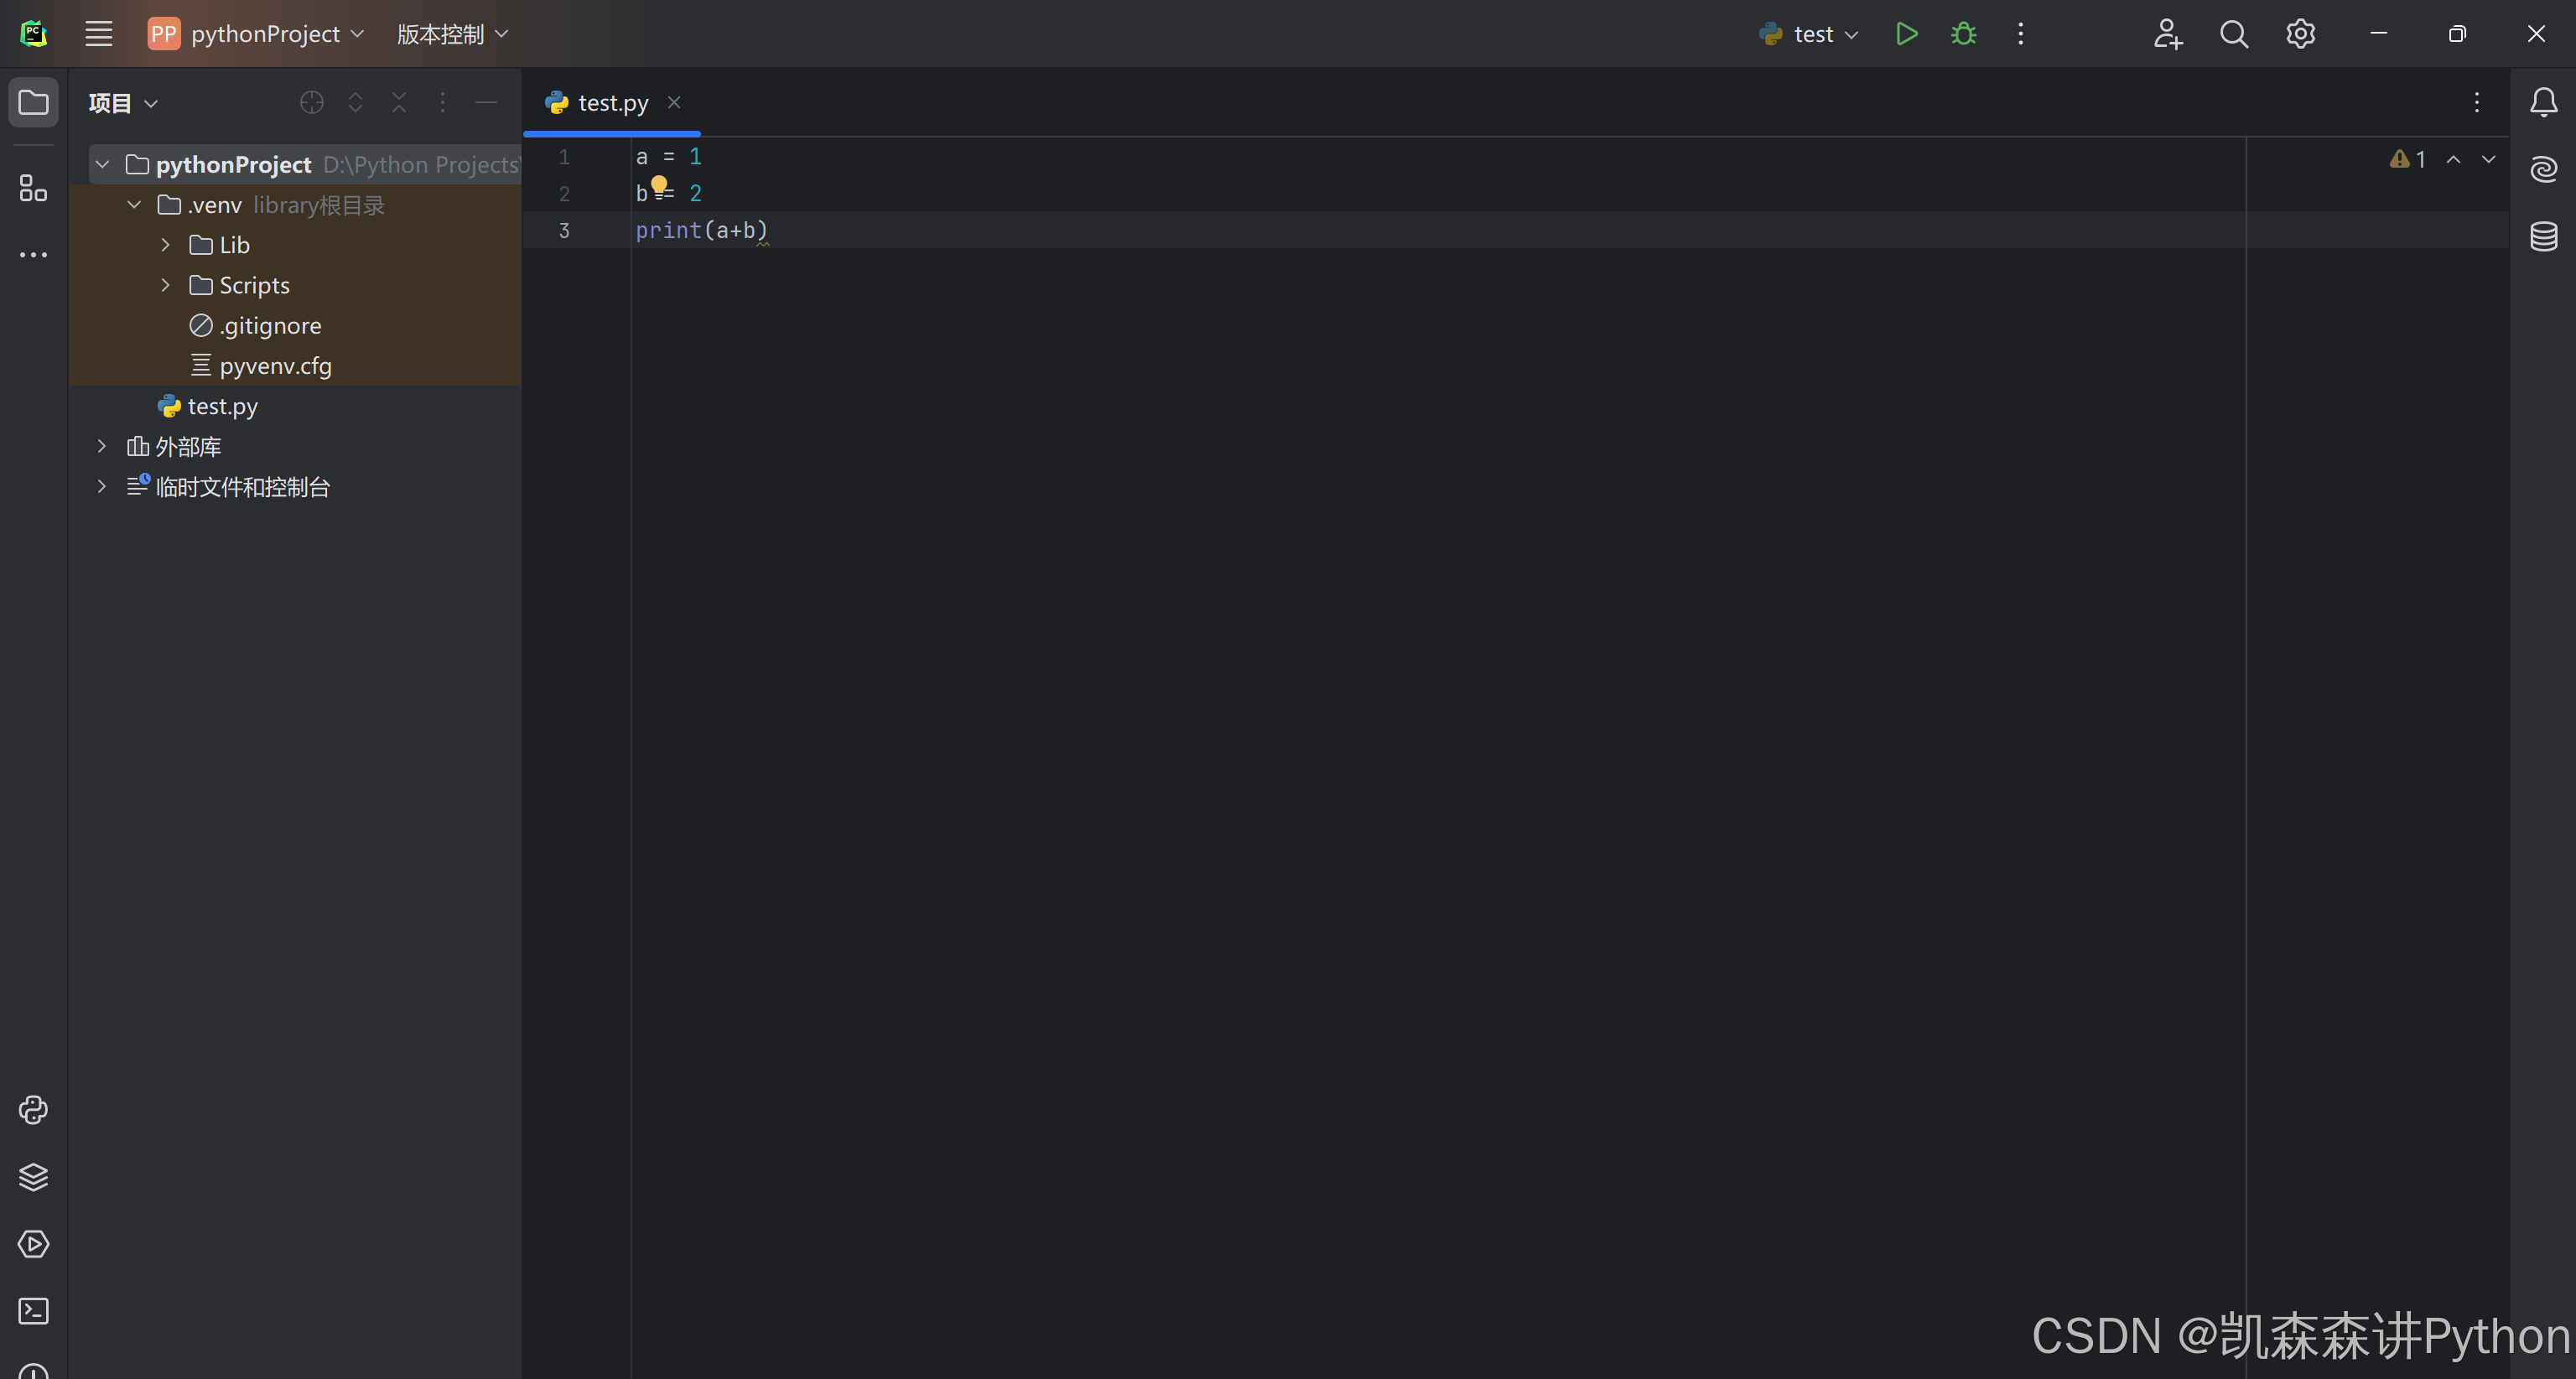
Task: Open the Database tool window on the right sidebar
Action: tap(2543, 236)
